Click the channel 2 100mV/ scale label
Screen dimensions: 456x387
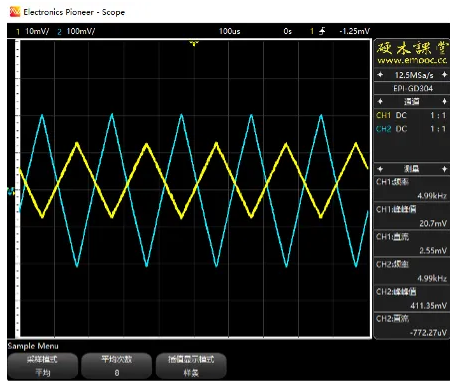click(x=81, y=31)
